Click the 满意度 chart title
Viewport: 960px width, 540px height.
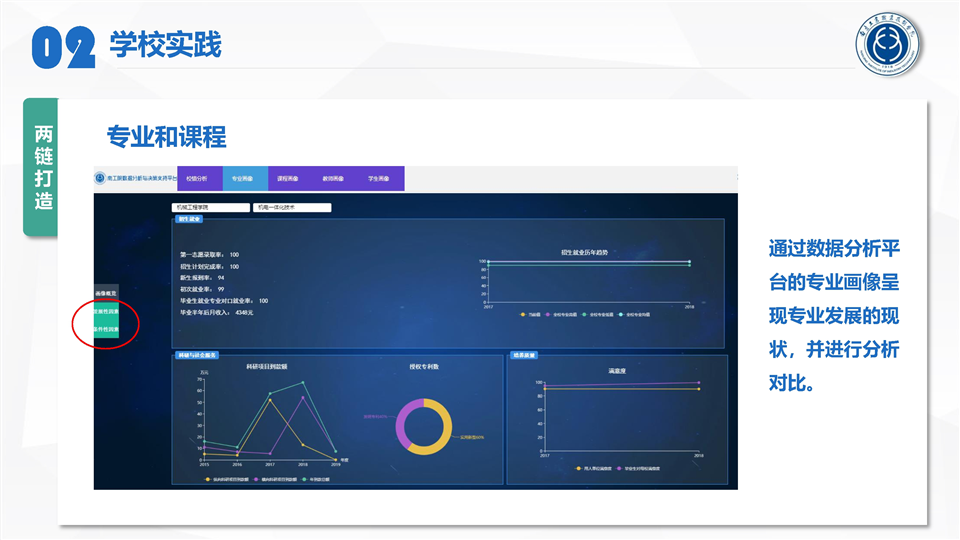point(617,371)
